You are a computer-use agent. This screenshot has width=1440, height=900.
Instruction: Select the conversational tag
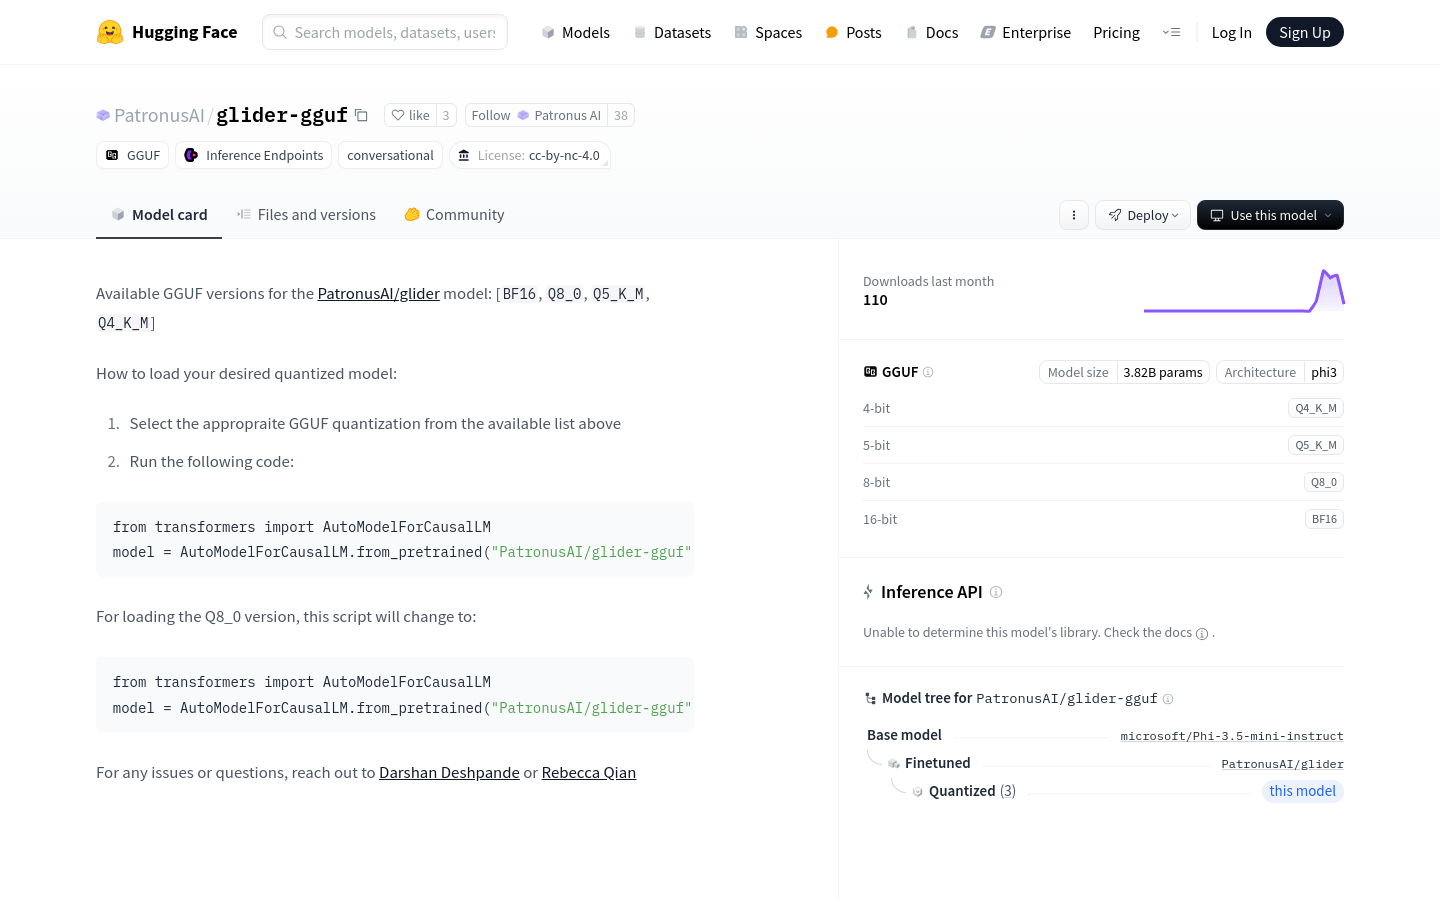[x=390, y=155]
